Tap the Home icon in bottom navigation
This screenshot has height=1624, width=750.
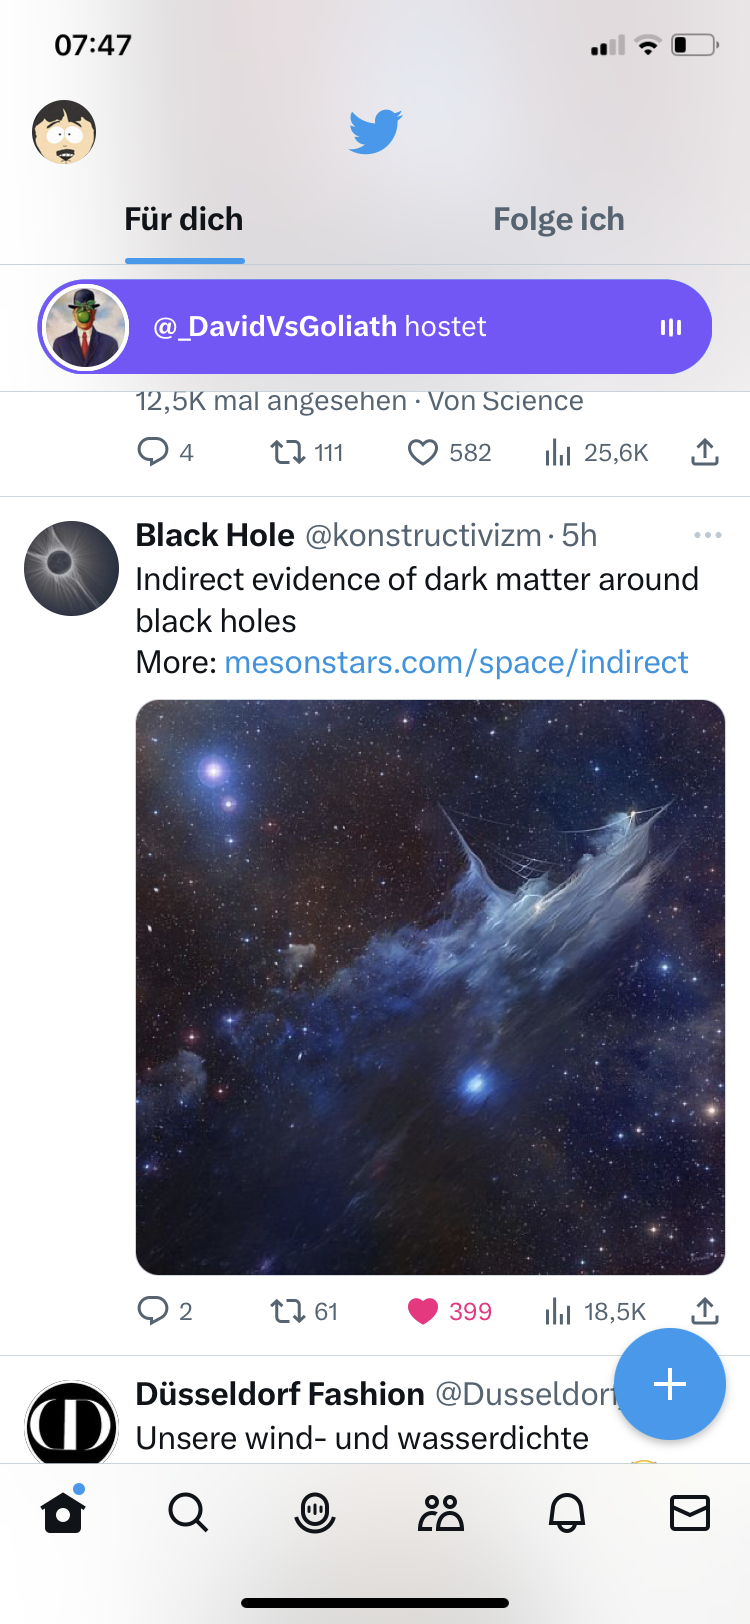(63, 1512)
